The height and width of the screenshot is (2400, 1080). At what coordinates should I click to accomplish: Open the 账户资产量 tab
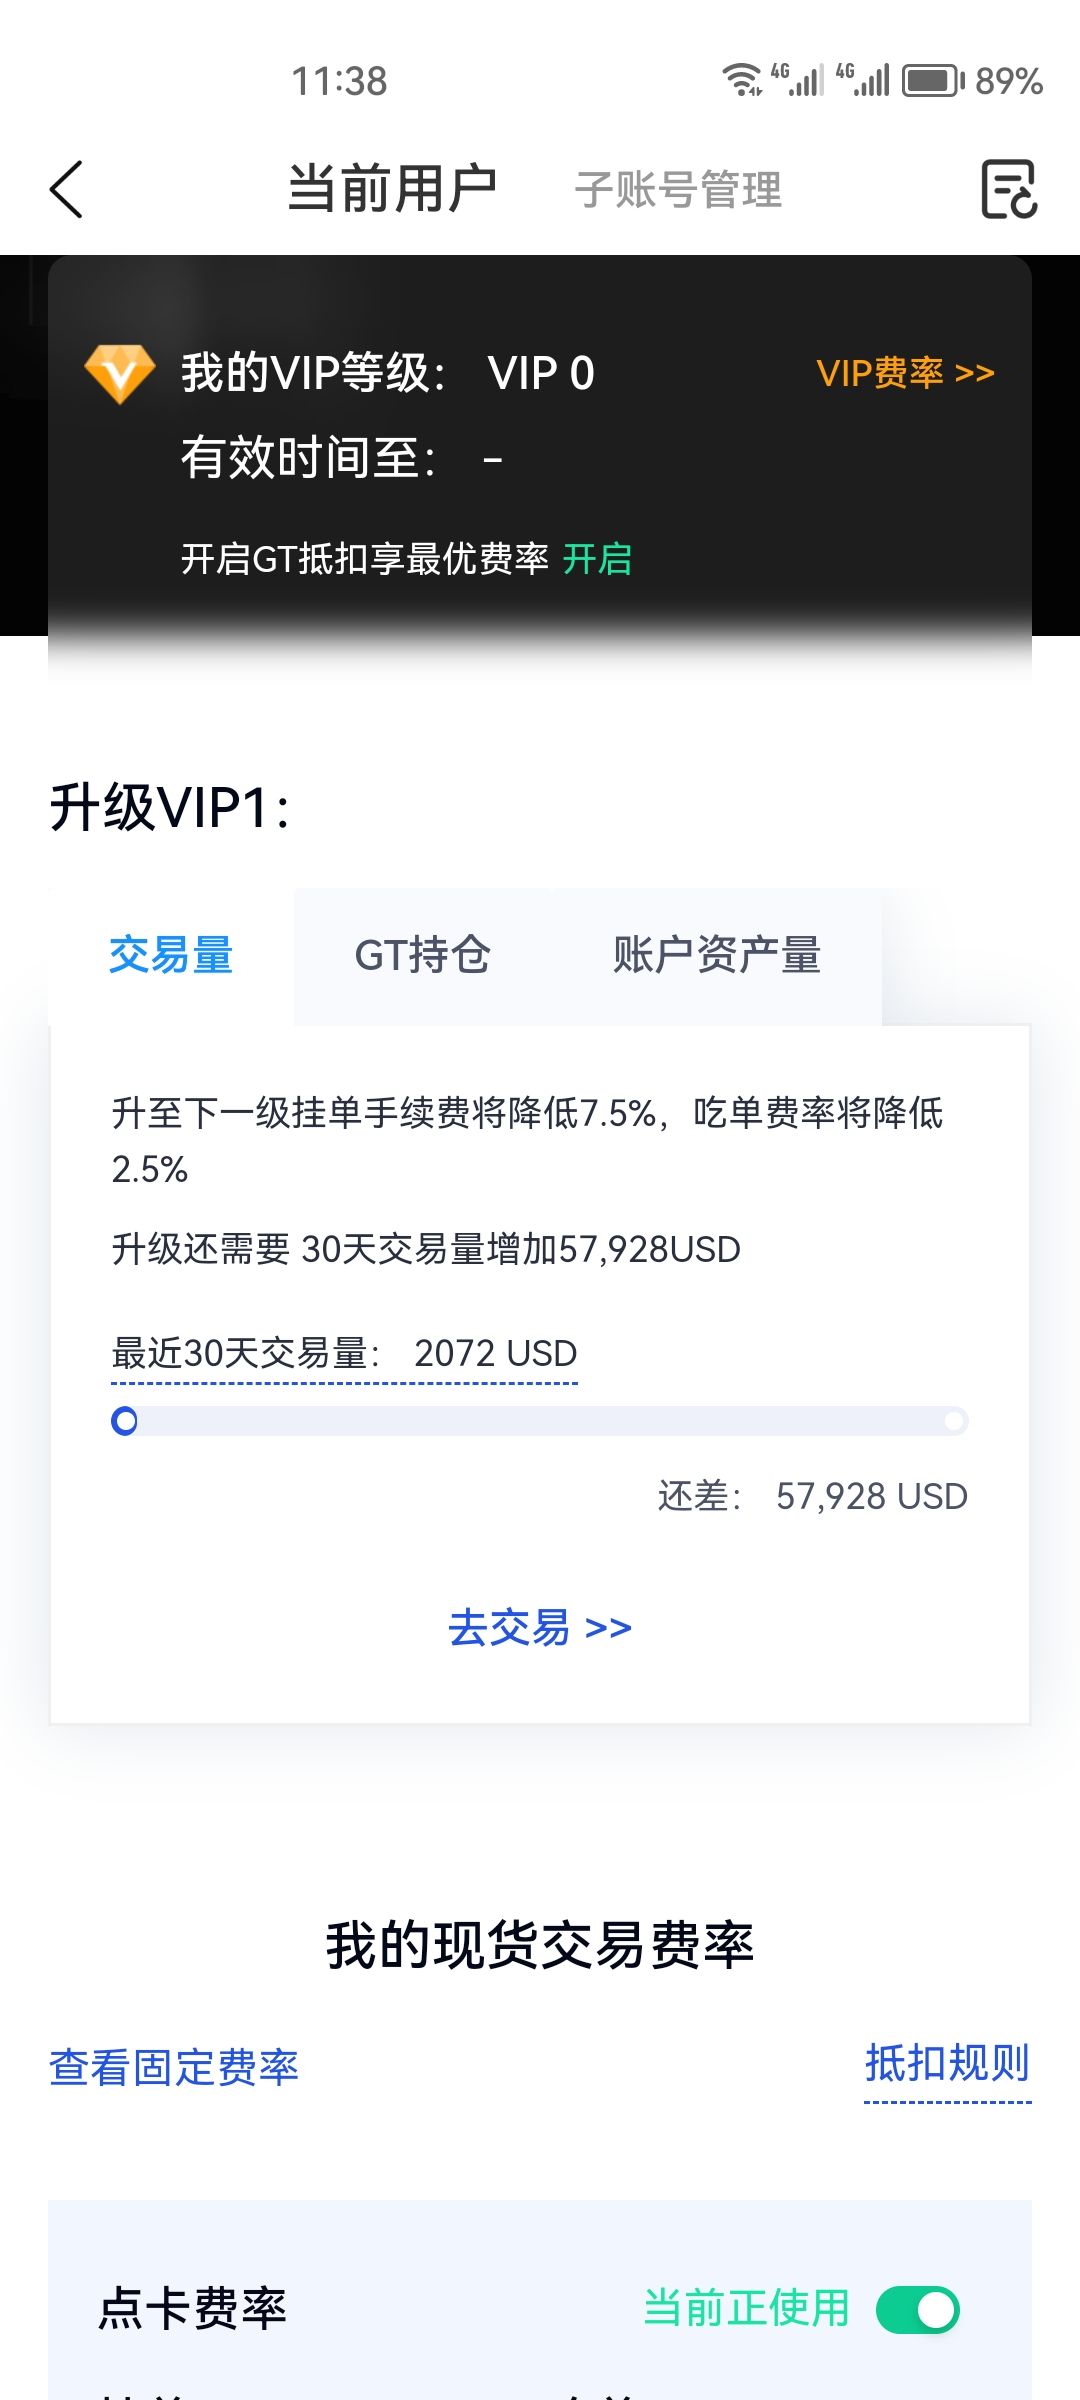click(x=717, y=956)
